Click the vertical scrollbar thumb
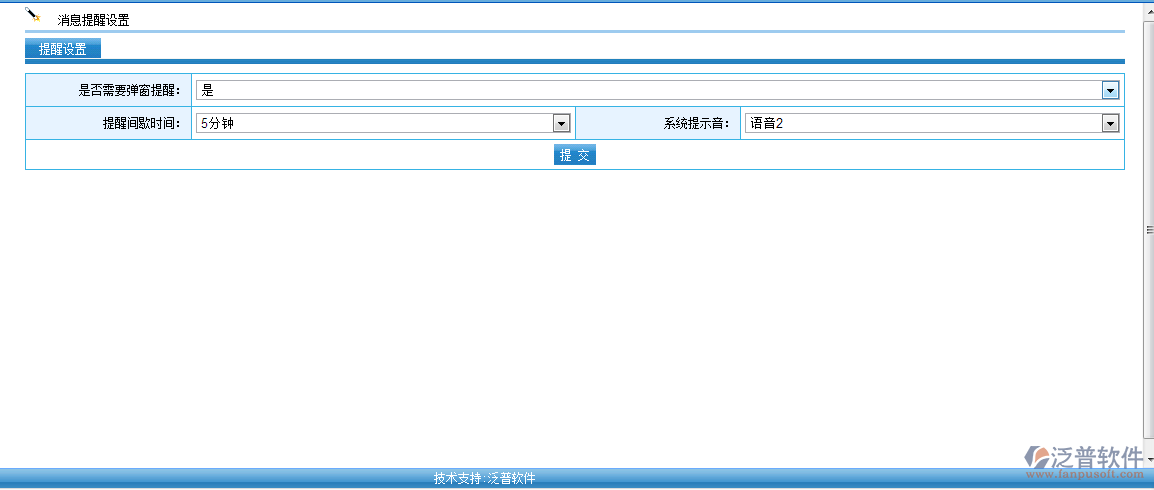 click(x=1149, y=231)
